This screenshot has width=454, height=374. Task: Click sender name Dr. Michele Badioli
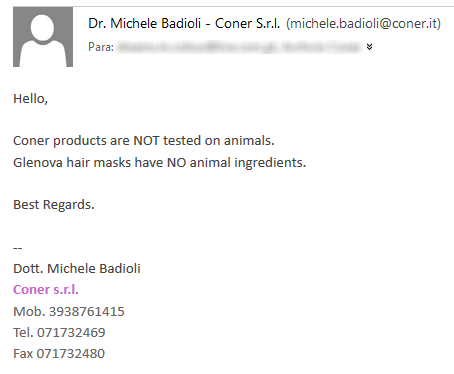[145, 23]
